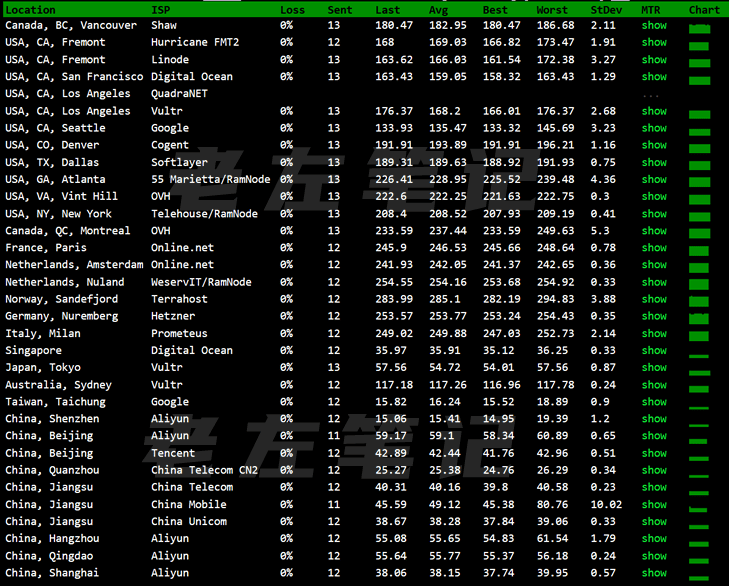Select the StDev value 10.02
Screen dimensions: 729x586
tap(606, 505)
